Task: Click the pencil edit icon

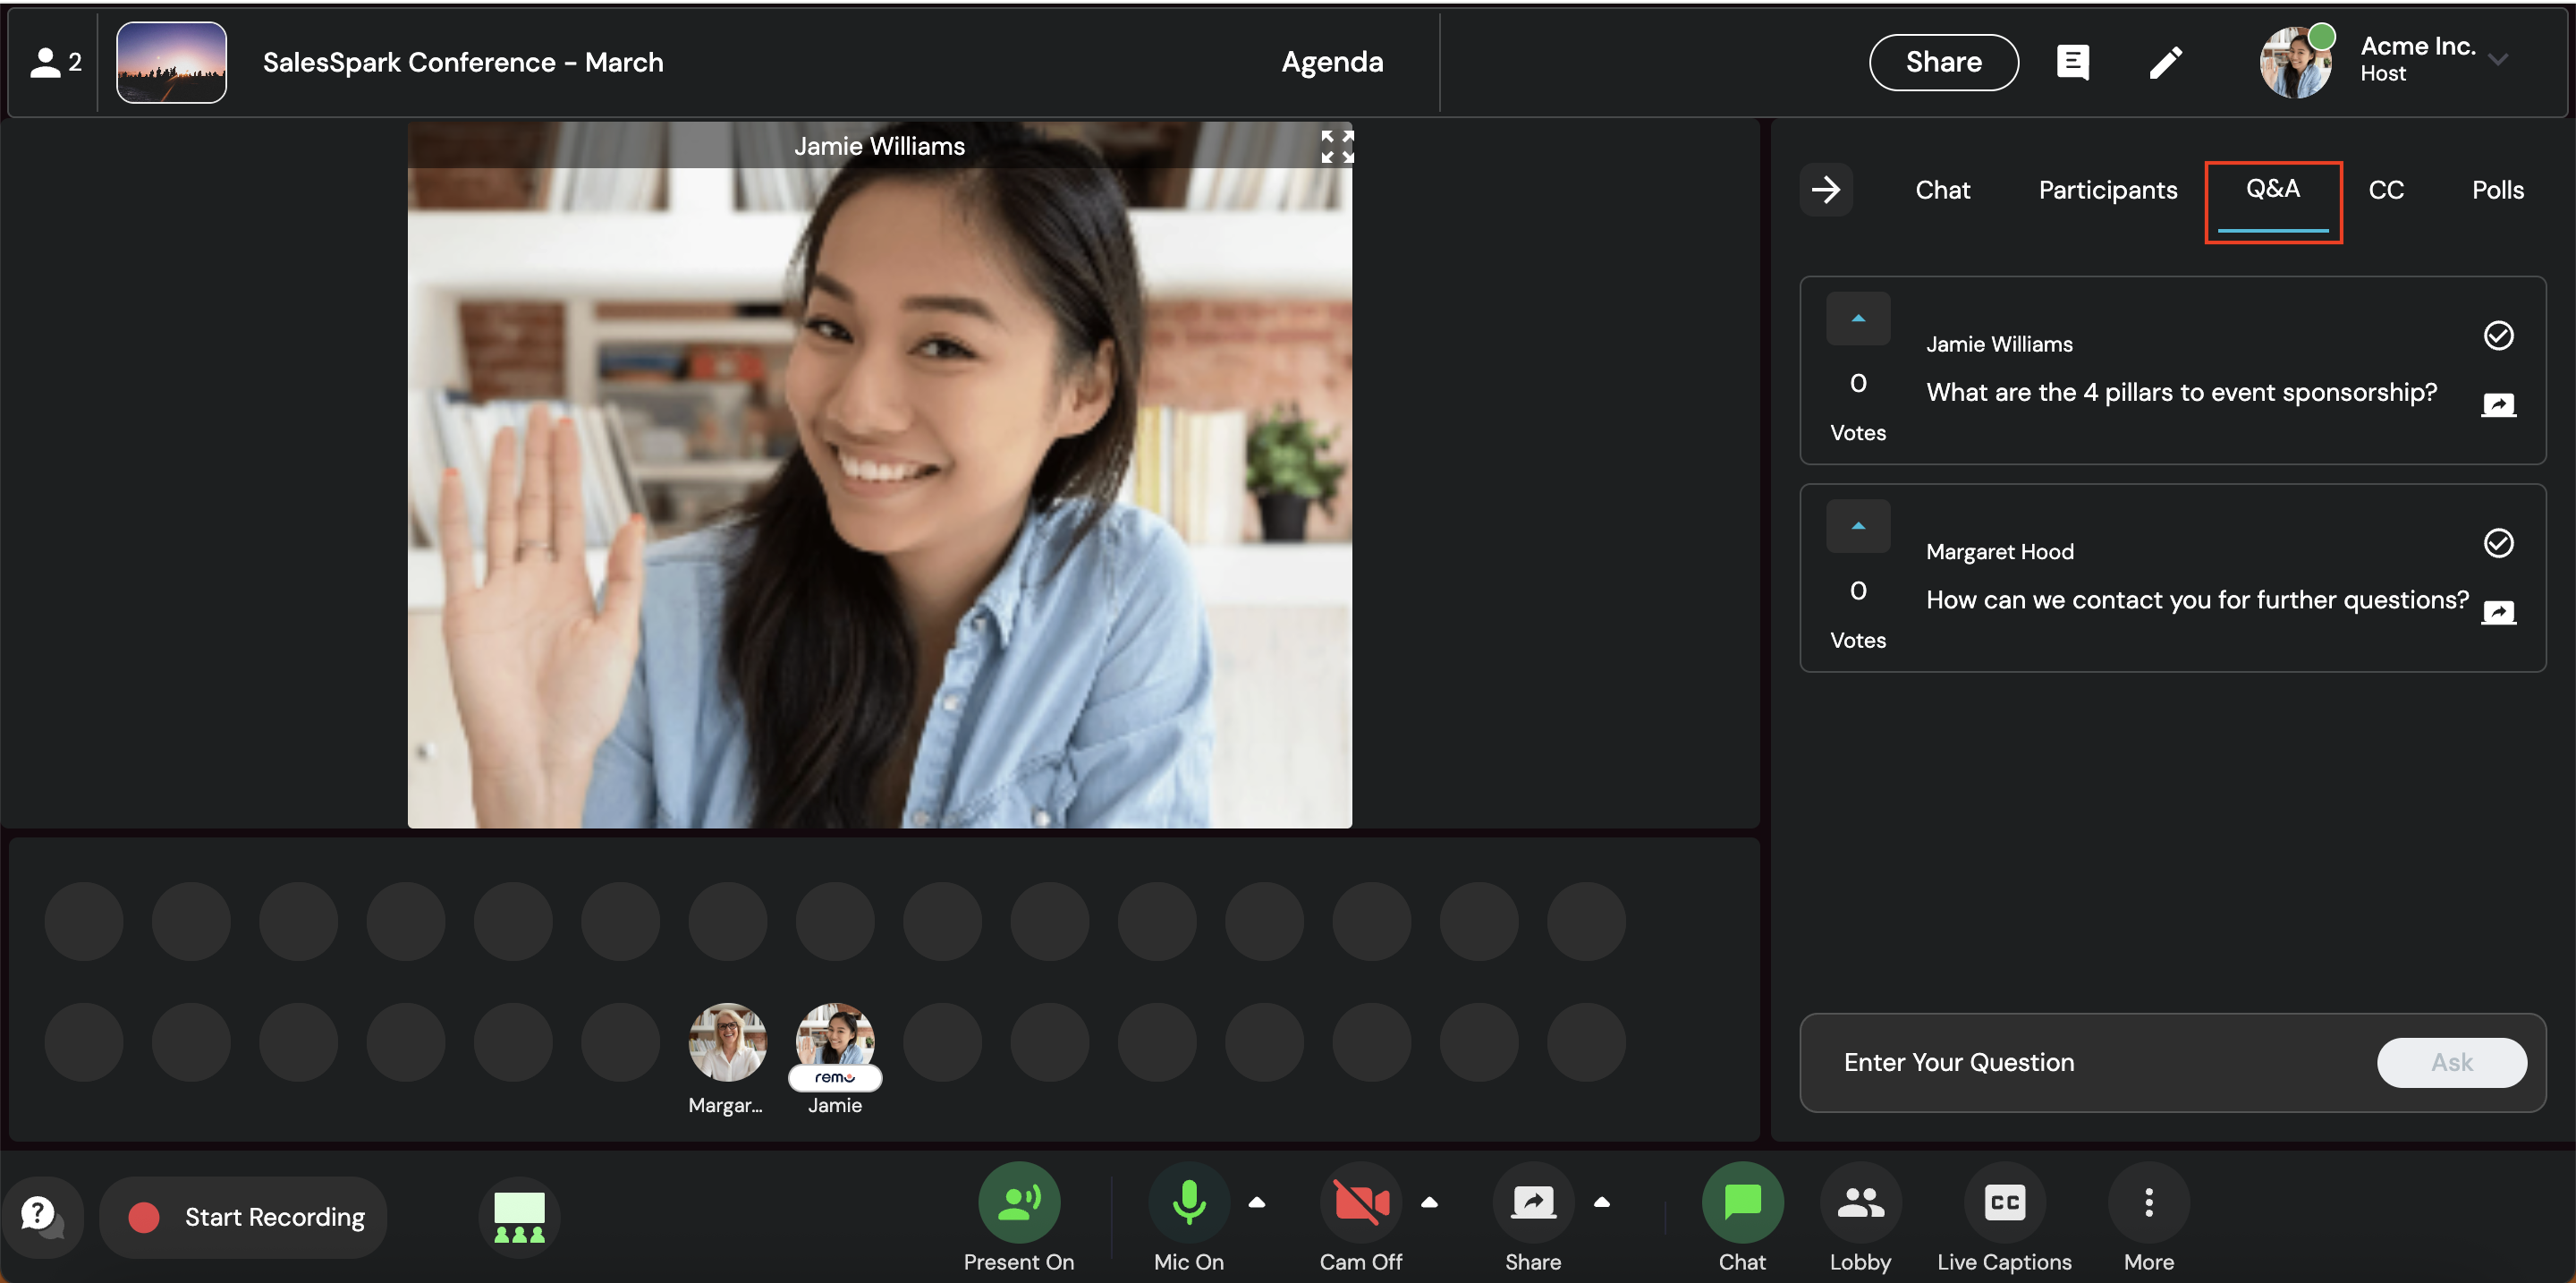Action: pyautogui.click(x=2165, y=62)
